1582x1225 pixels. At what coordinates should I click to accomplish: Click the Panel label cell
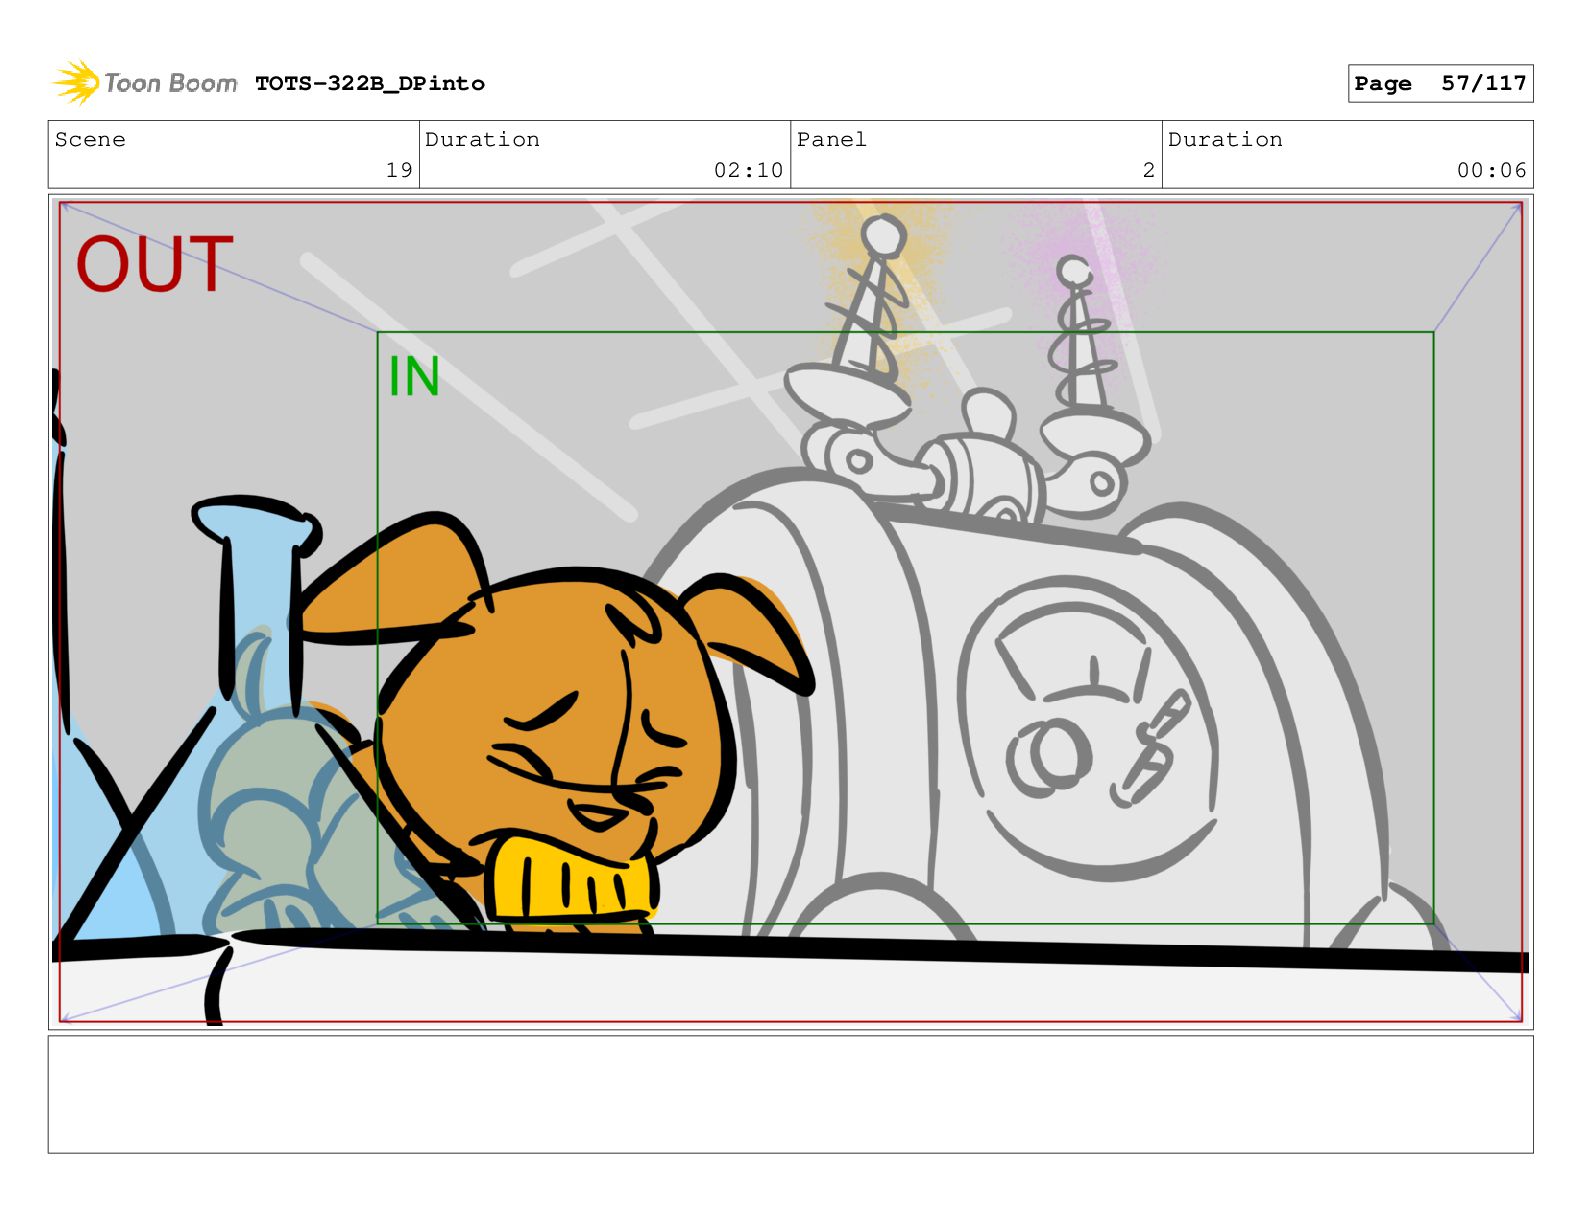pyautogui.click(x=976, y=154)
